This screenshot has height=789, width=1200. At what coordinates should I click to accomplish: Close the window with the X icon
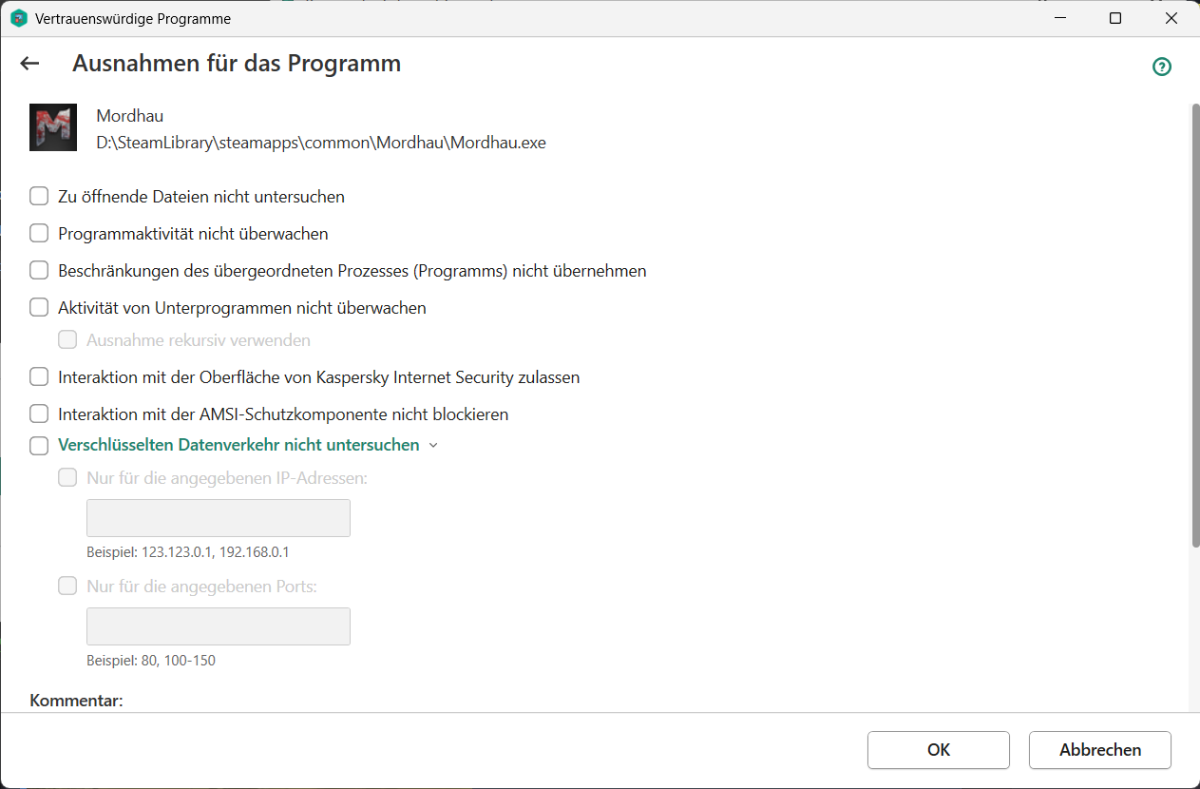(x=1170, y=18)
